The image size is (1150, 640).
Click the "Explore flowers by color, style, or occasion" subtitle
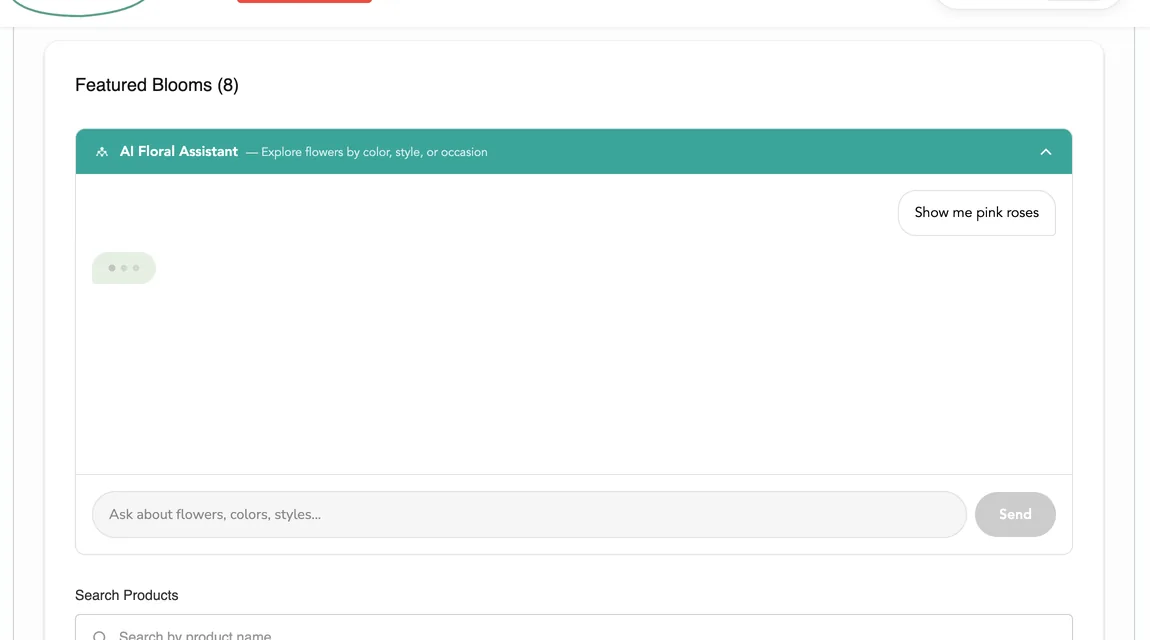[374, 152]
